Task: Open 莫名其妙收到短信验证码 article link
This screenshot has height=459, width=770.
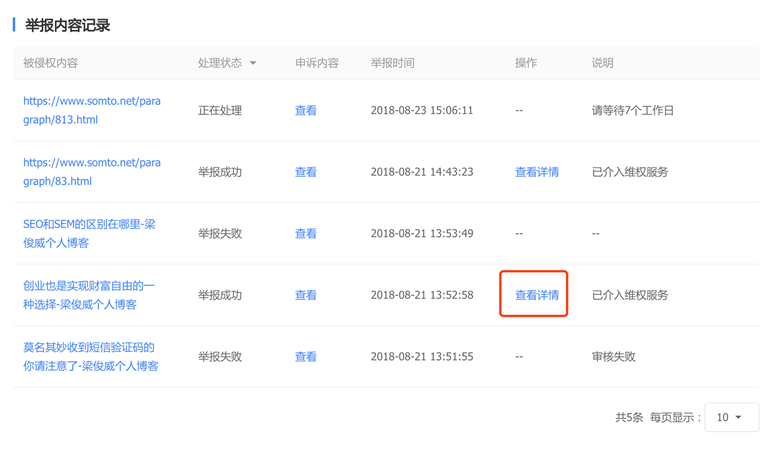Action: 90,356
